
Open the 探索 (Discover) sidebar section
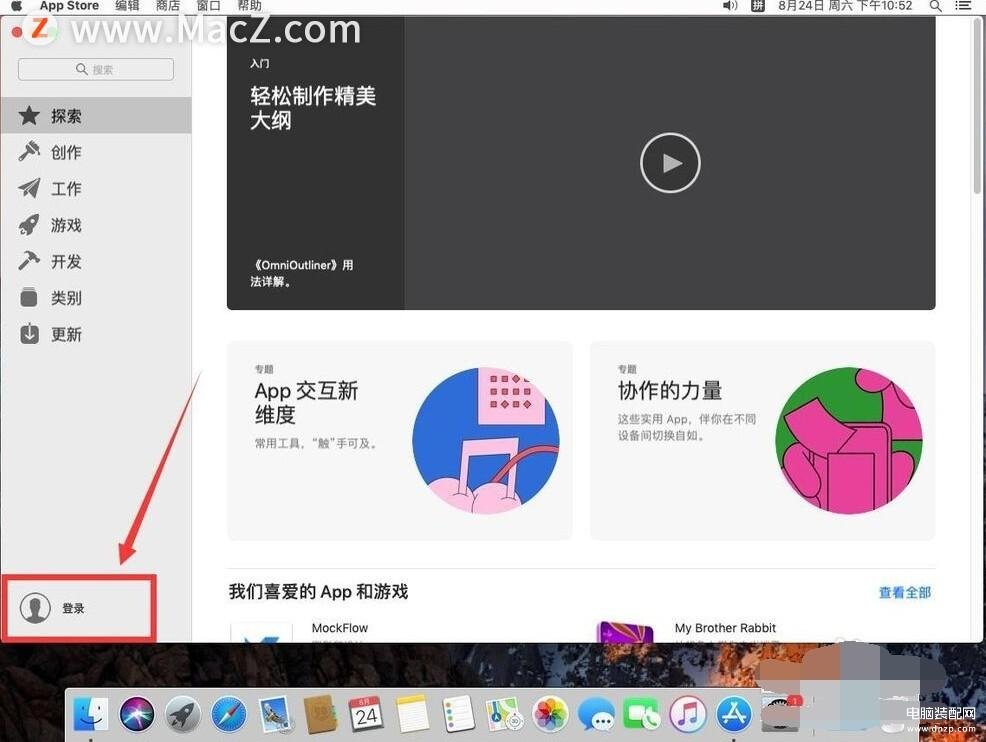(66, 116)
